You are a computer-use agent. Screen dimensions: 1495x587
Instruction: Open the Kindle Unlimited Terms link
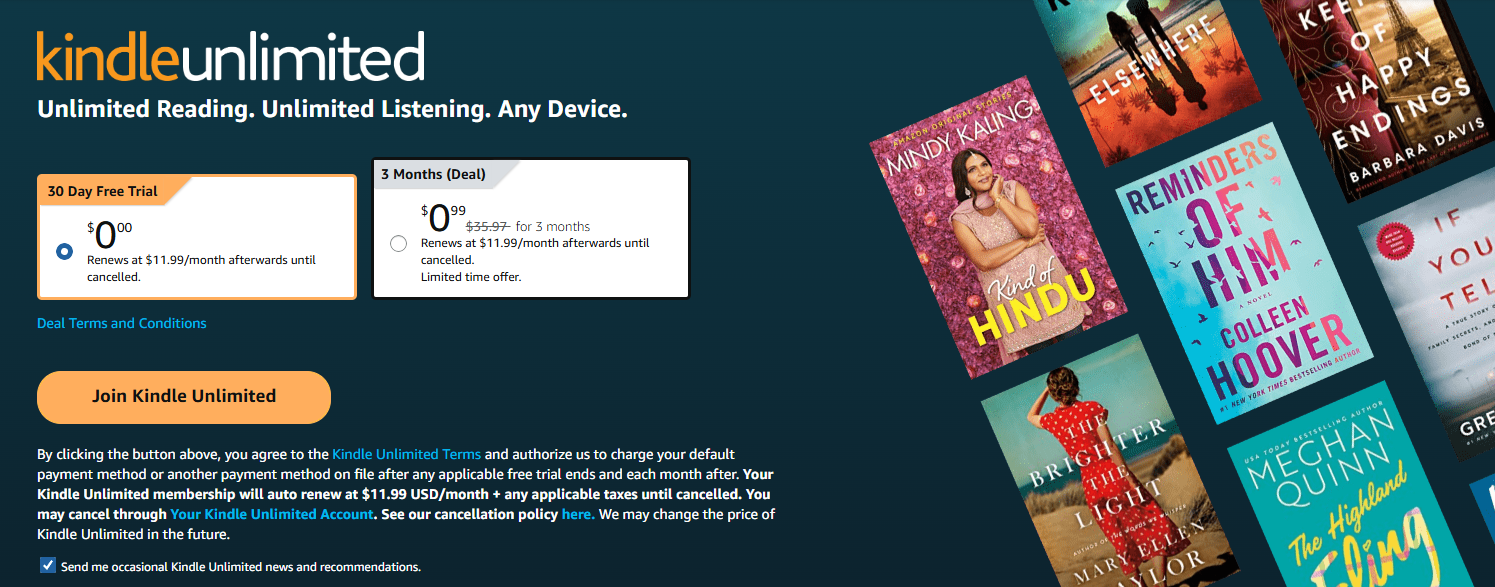(x=406, y=454)
